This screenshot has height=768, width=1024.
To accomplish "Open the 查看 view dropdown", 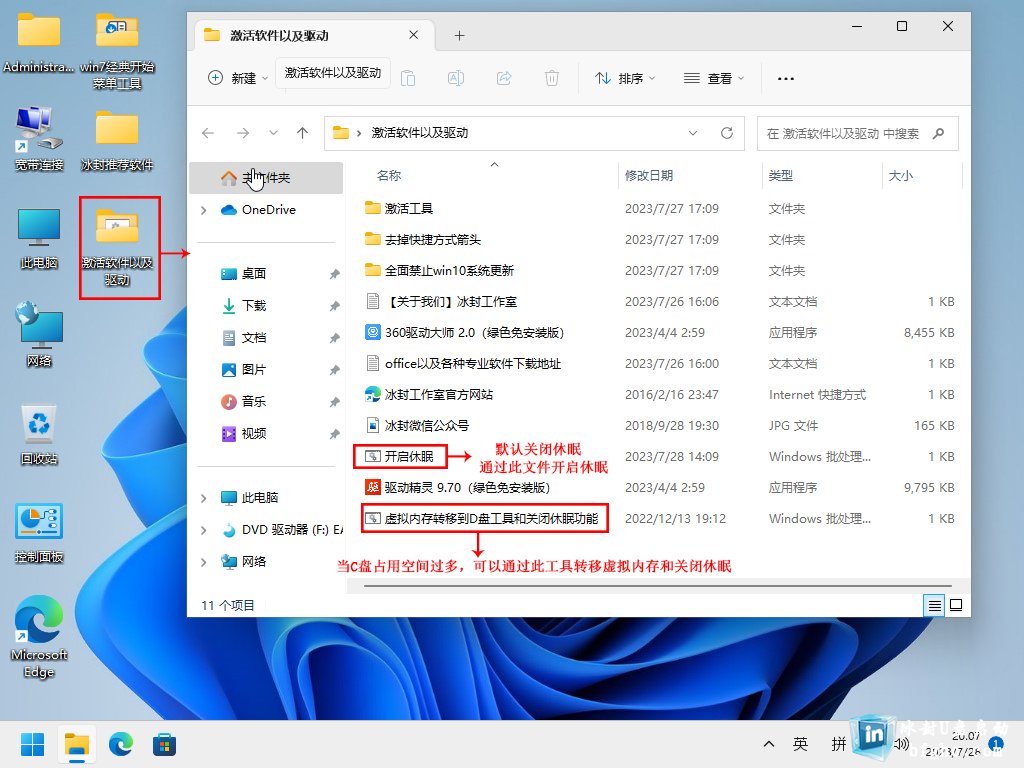I will point(714,78).
